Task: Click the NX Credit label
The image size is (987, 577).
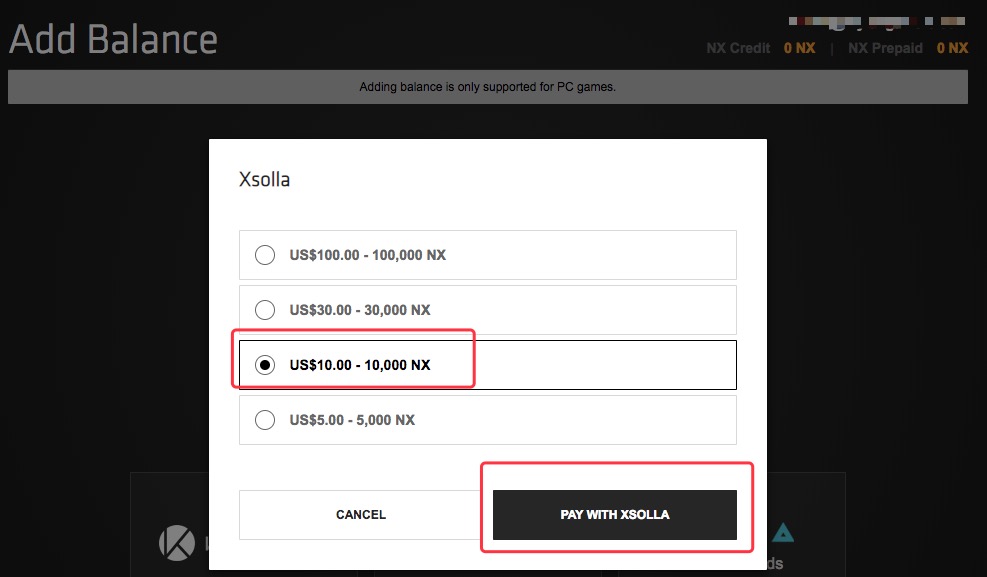Action: [x=738, y=48]
